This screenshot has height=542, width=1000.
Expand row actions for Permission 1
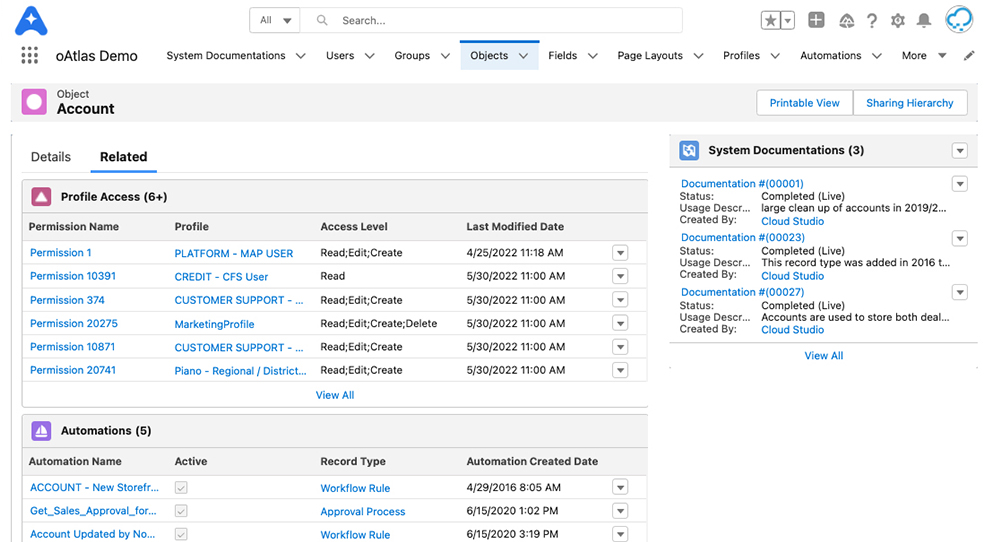(620, 253)
